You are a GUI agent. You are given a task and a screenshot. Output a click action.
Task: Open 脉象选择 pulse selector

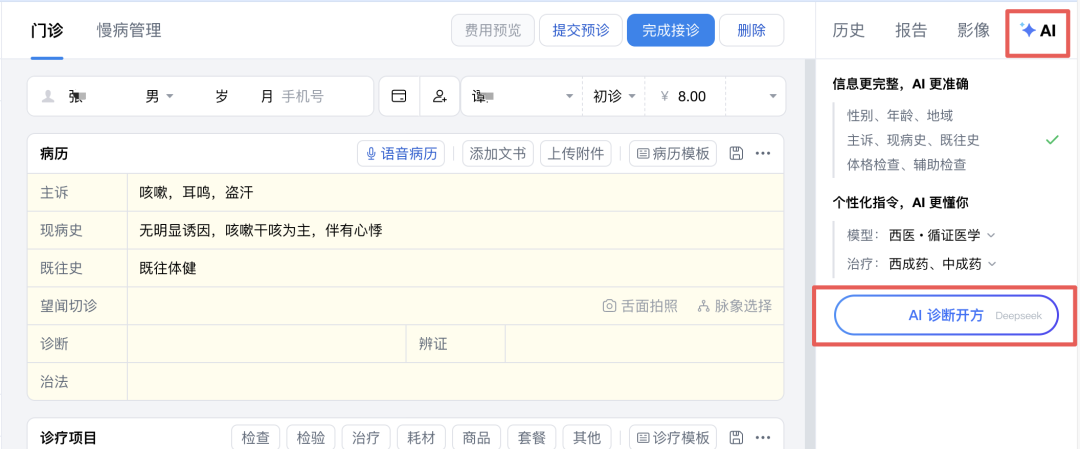(x=734, y=306)
